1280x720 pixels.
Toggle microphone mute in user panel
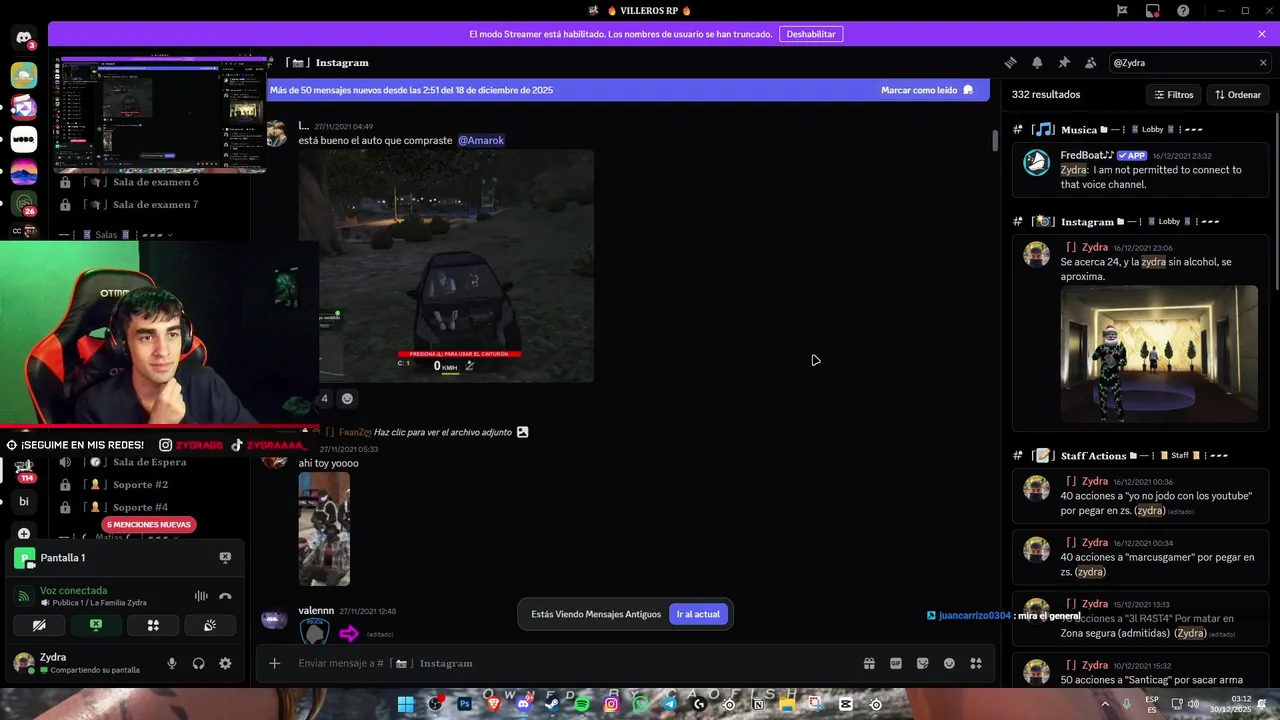click(172, 663)
